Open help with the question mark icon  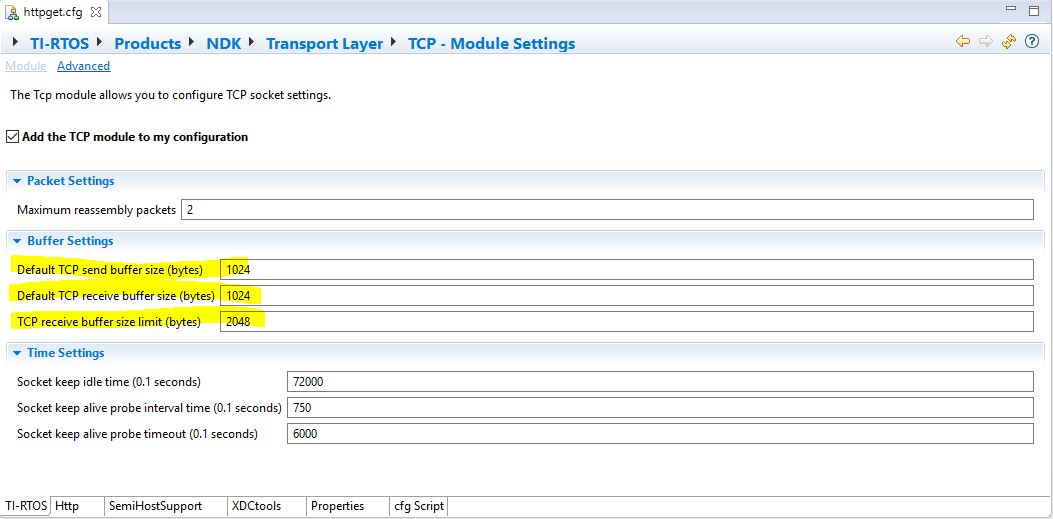pos(1032,41)
